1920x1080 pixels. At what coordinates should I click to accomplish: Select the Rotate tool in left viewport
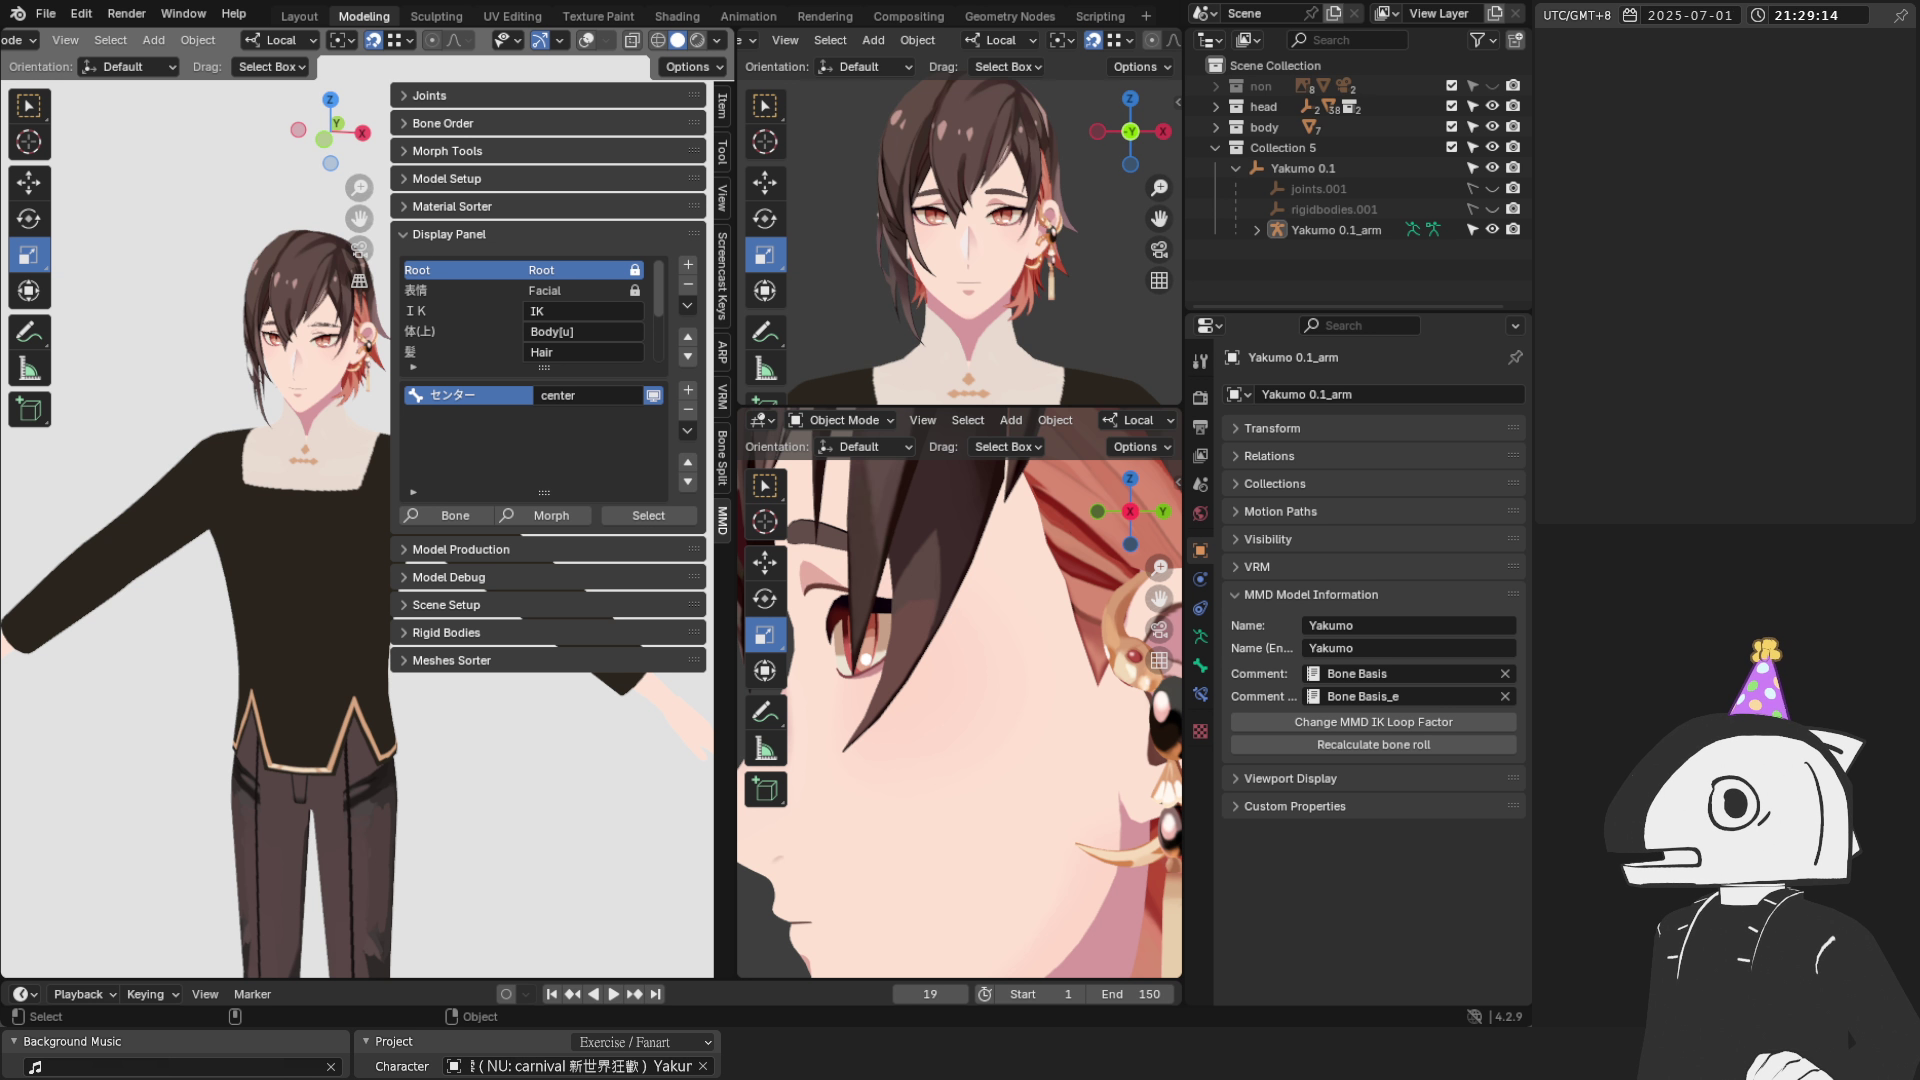point(29,219)
